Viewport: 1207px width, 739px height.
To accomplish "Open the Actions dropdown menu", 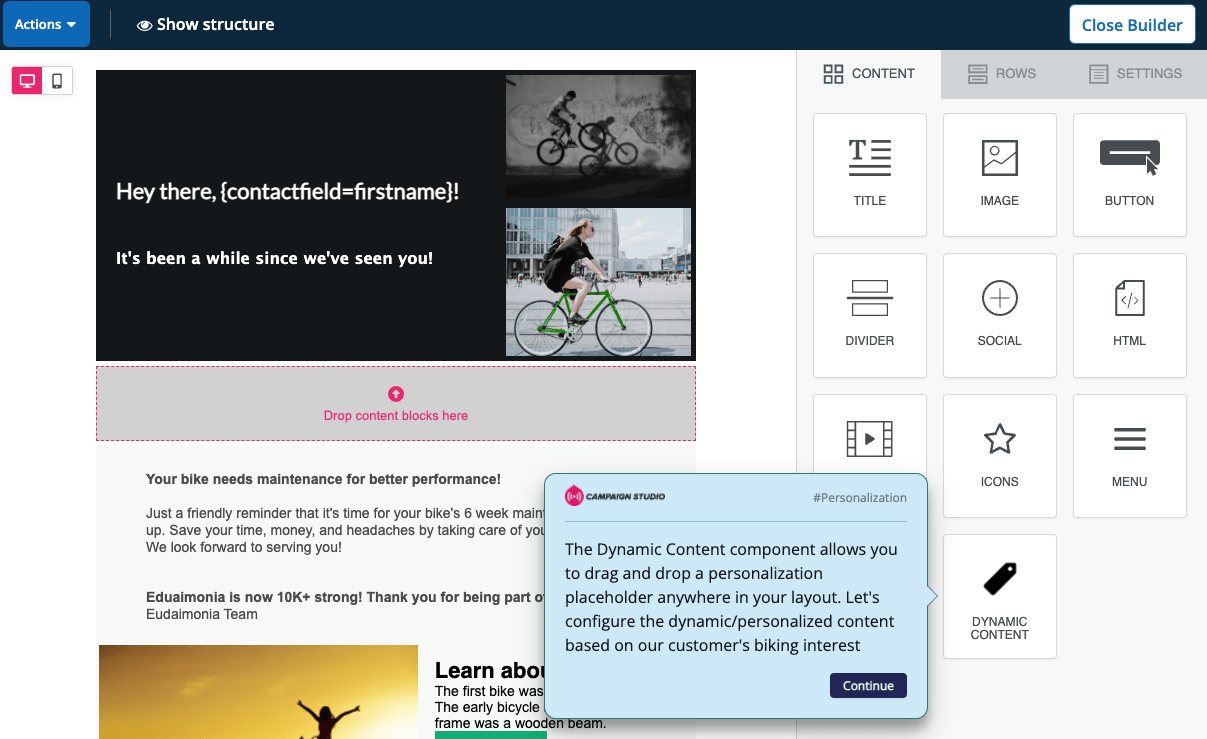I will pos(46,25).
